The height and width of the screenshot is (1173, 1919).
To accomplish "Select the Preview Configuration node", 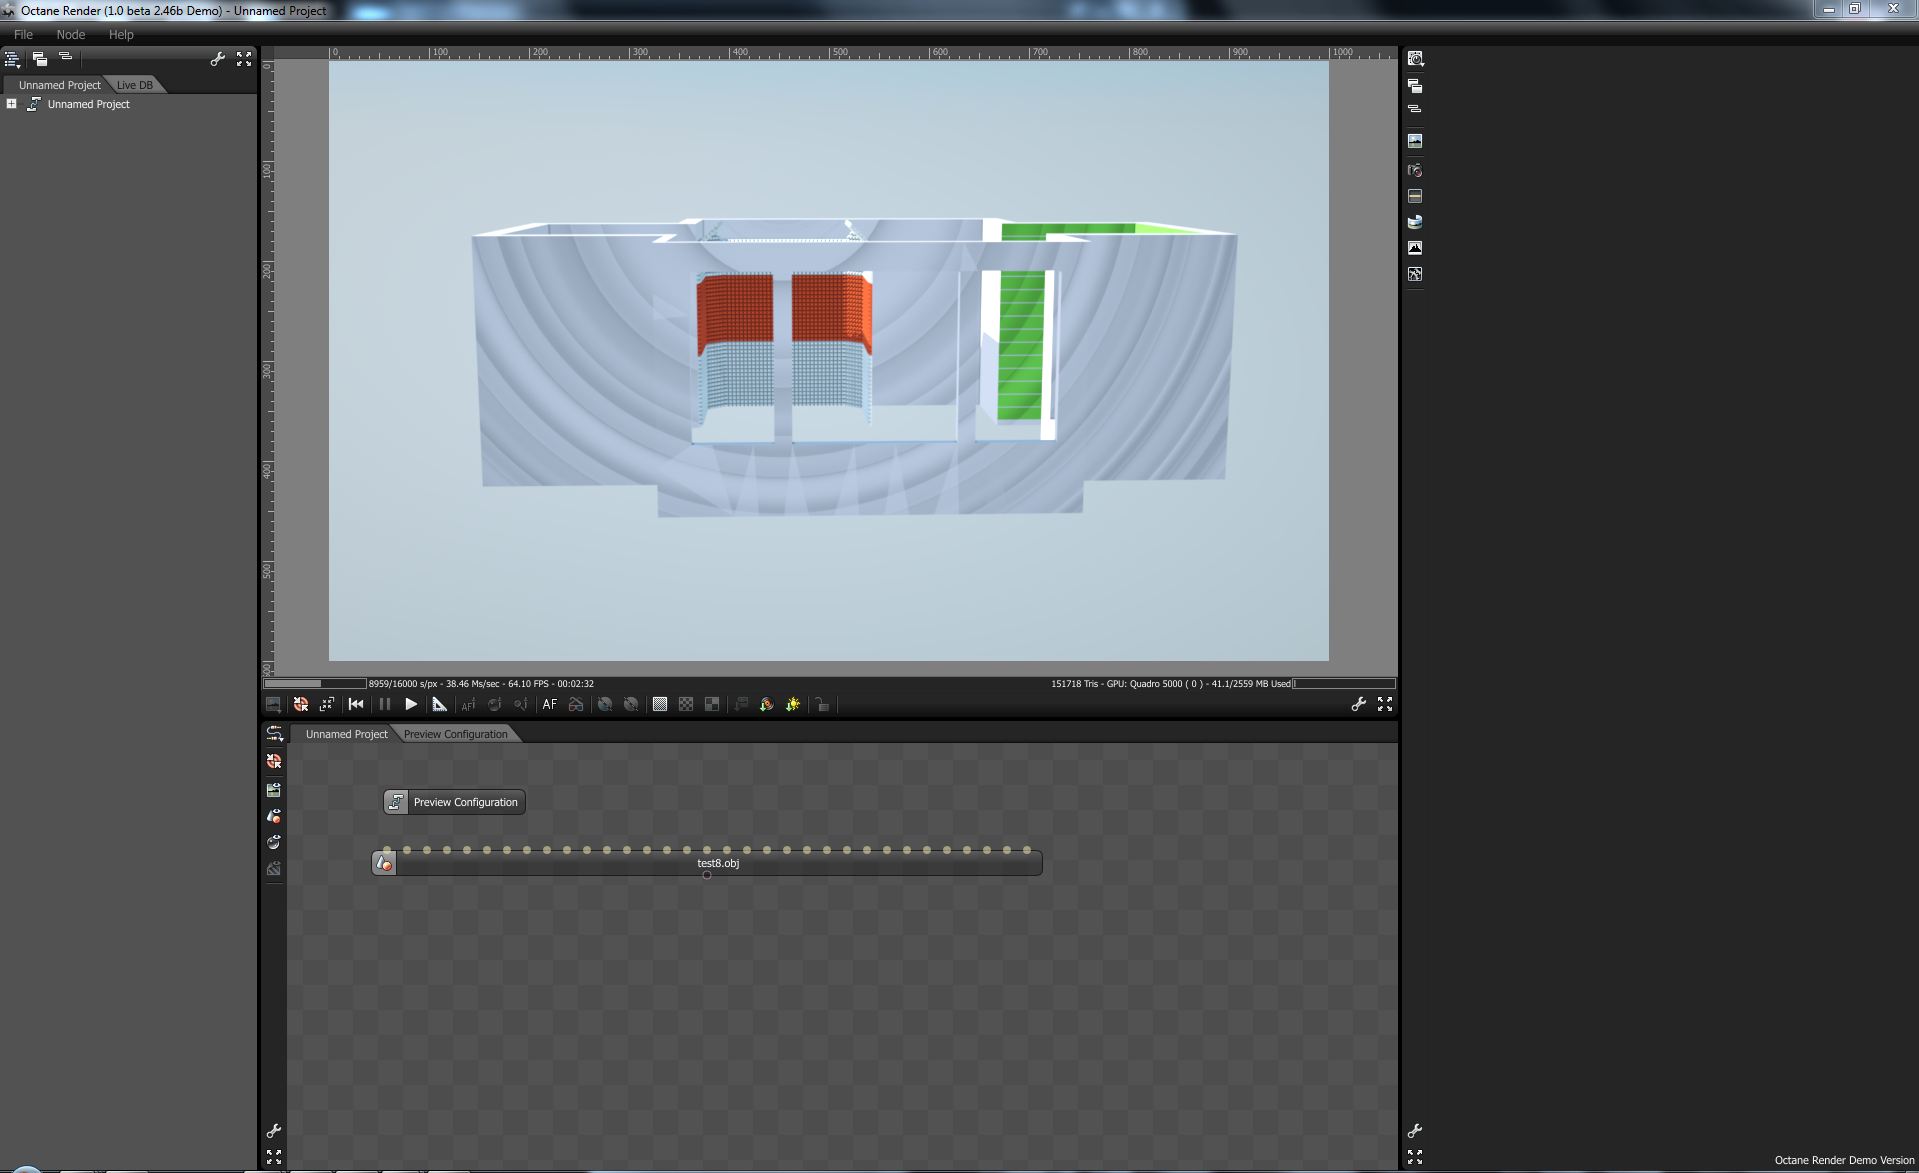I will tap(455, 802).
